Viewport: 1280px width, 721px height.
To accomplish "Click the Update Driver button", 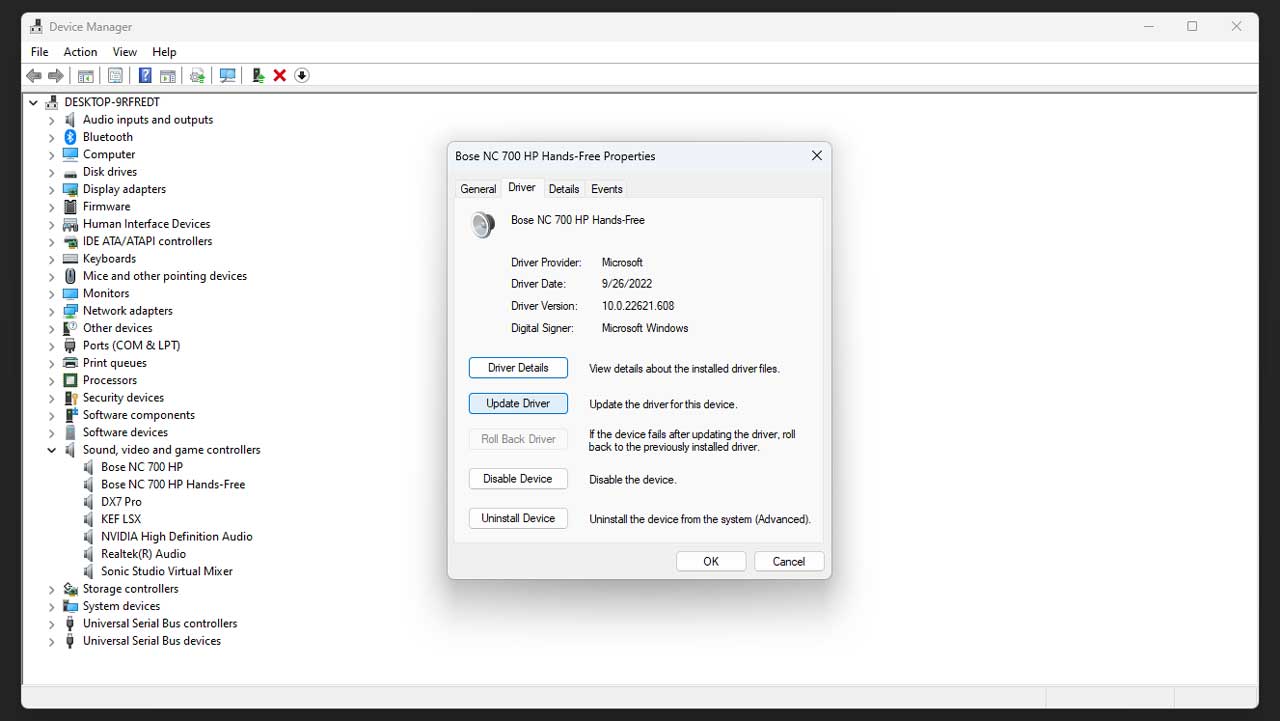I will click(x=518, y=404).
